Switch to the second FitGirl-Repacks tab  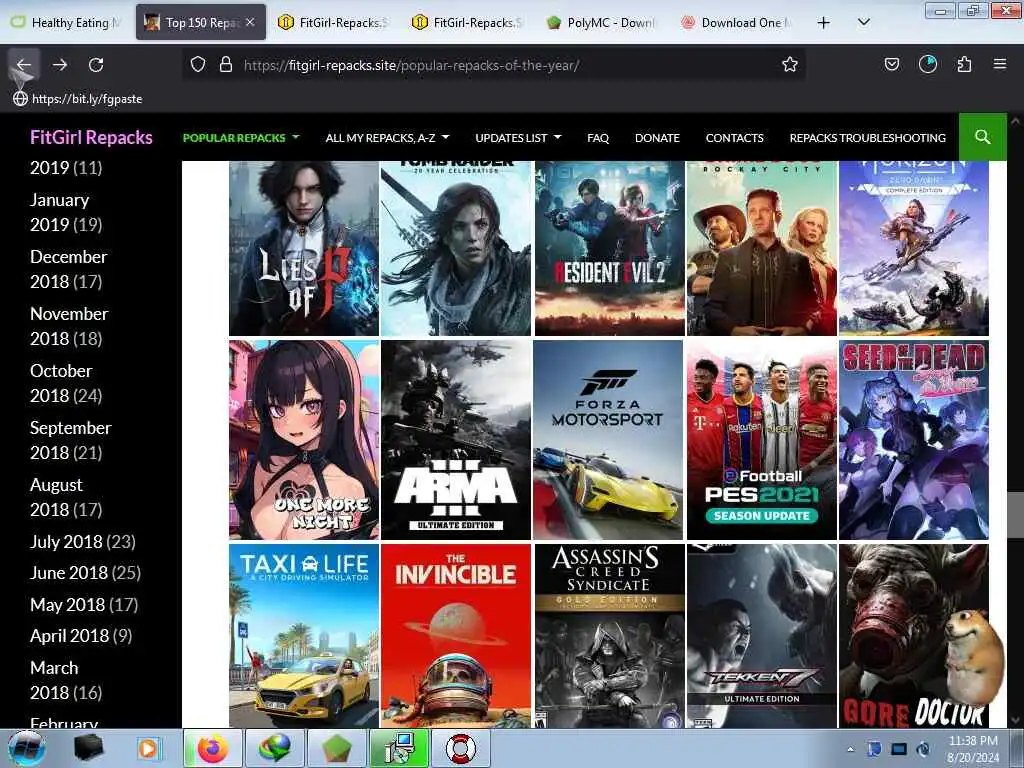pos(468,23)
